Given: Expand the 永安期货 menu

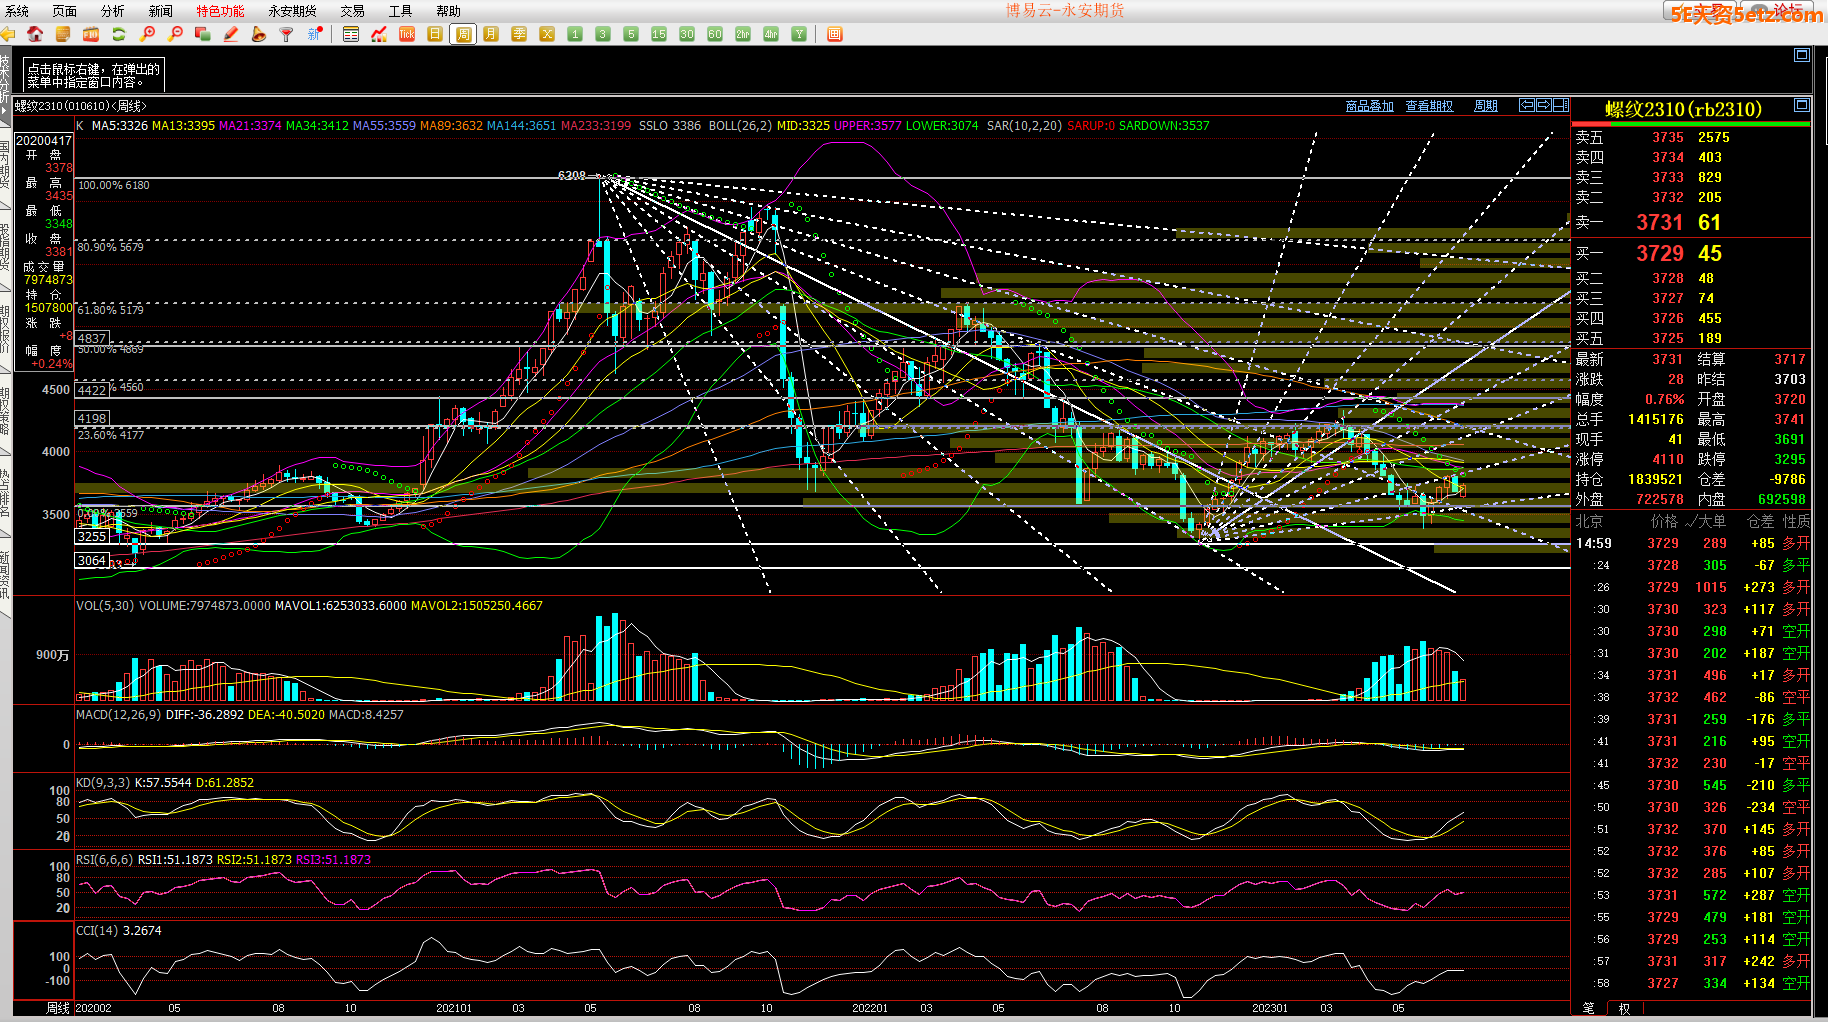Looking at the screenshot, I should 292,11.
